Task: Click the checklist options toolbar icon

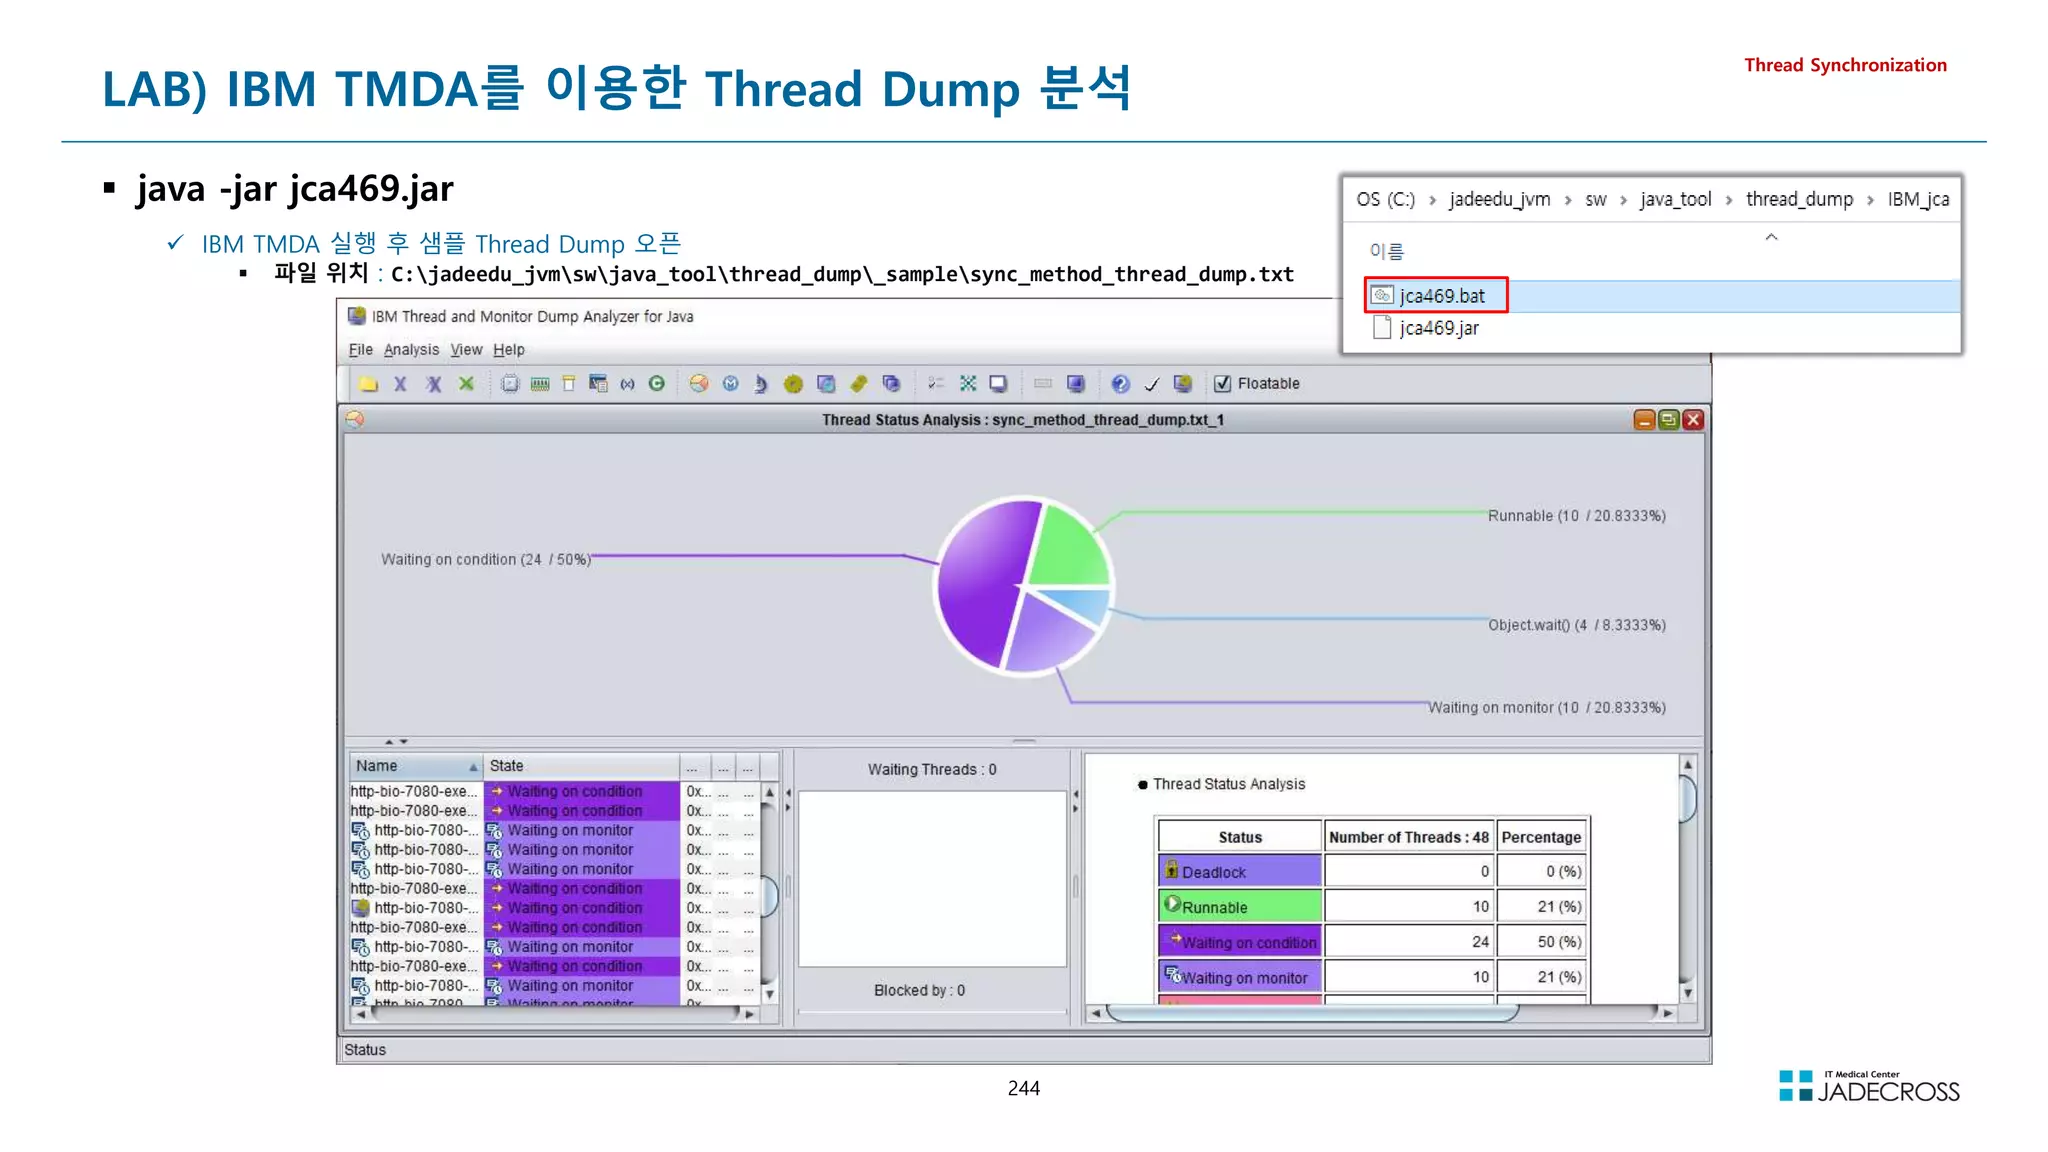Action: (936, 384)
